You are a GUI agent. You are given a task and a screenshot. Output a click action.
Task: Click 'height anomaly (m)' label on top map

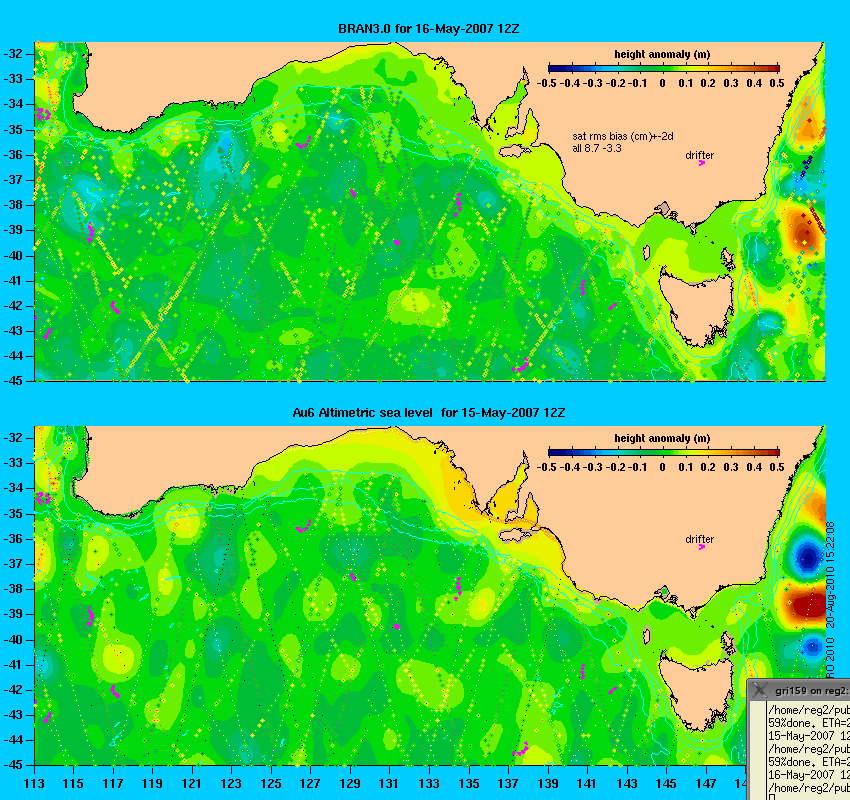(662, 54)
